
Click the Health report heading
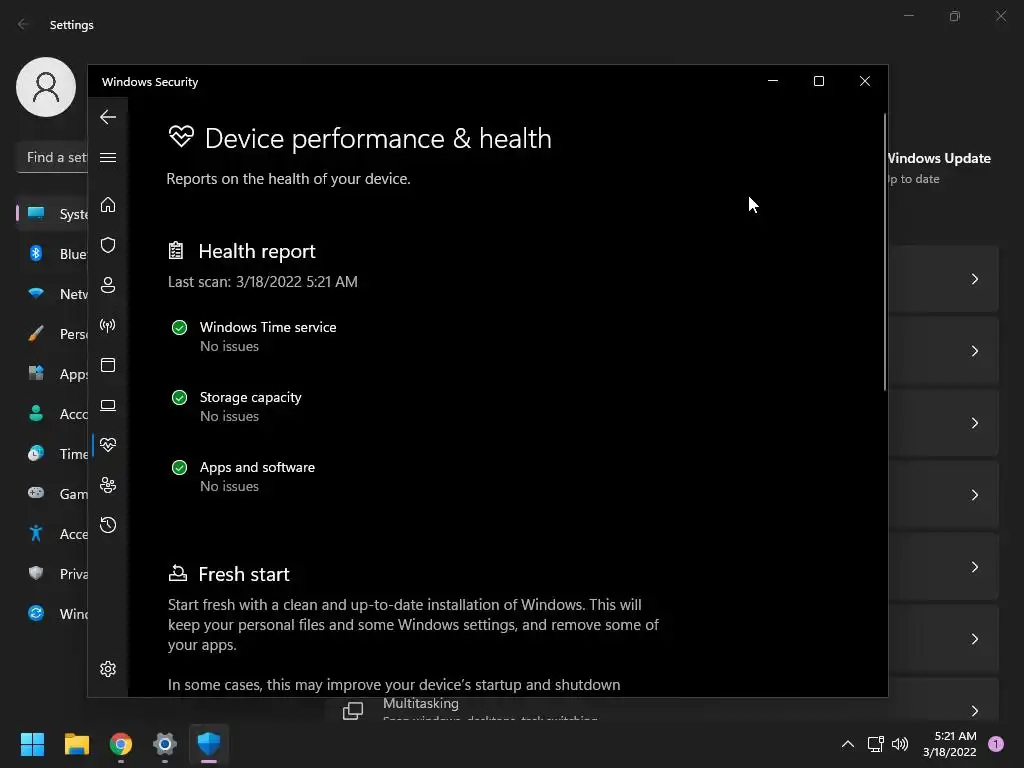point(257,251)
